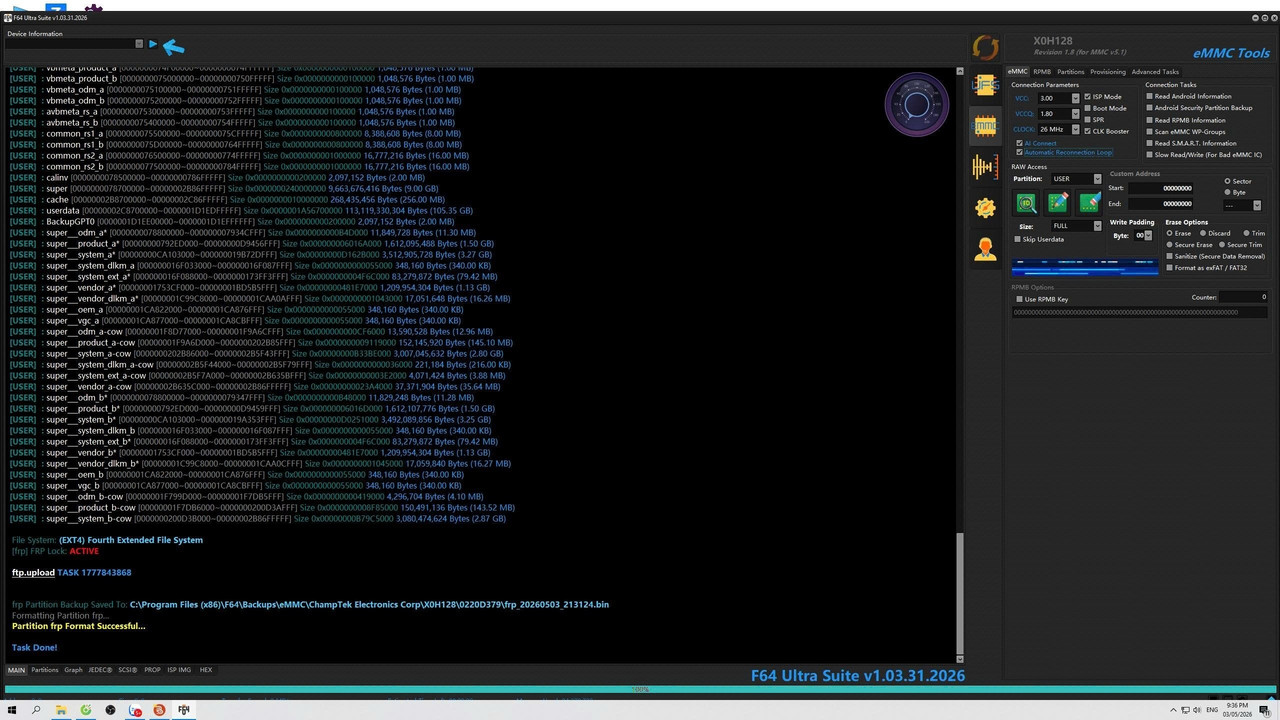Click the refresh/reconnect circular arrows icon
The width and height of the screenshot is (1280, 720).
pyautogui.click(x=985, y=47)
